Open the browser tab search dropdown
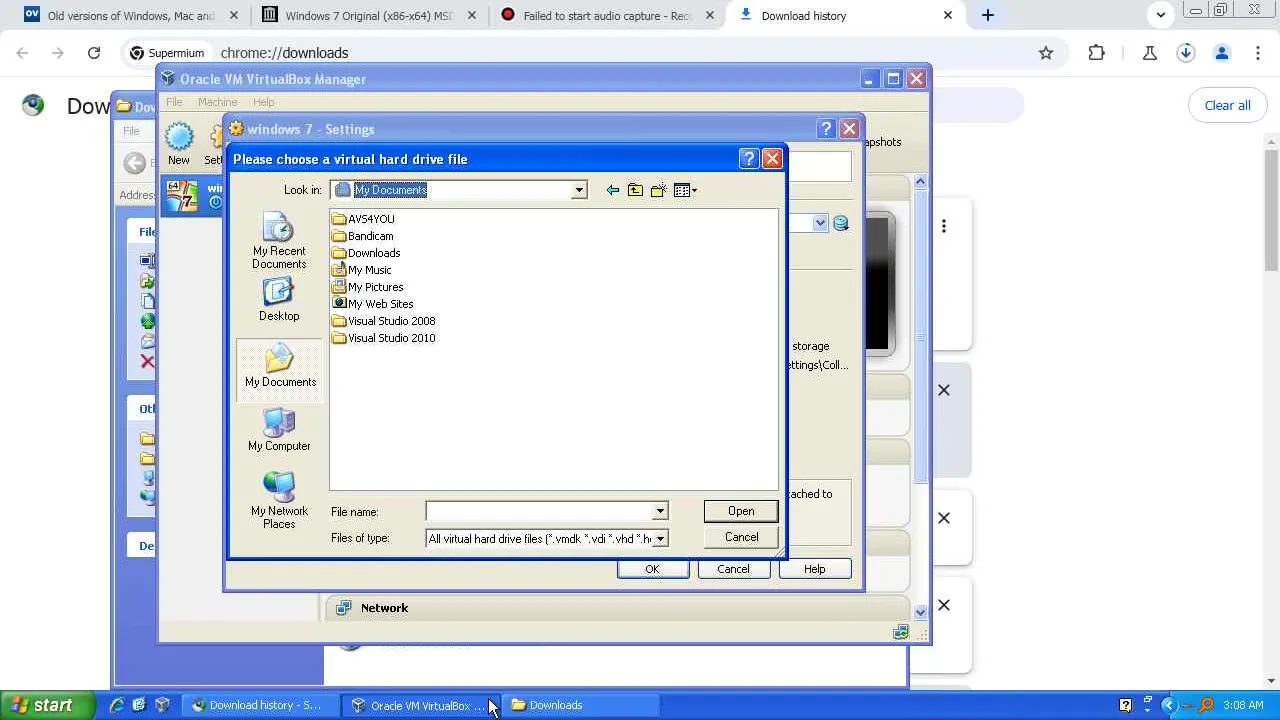The width and height of the screenshot is (1280, 720). pos(1161,15)
